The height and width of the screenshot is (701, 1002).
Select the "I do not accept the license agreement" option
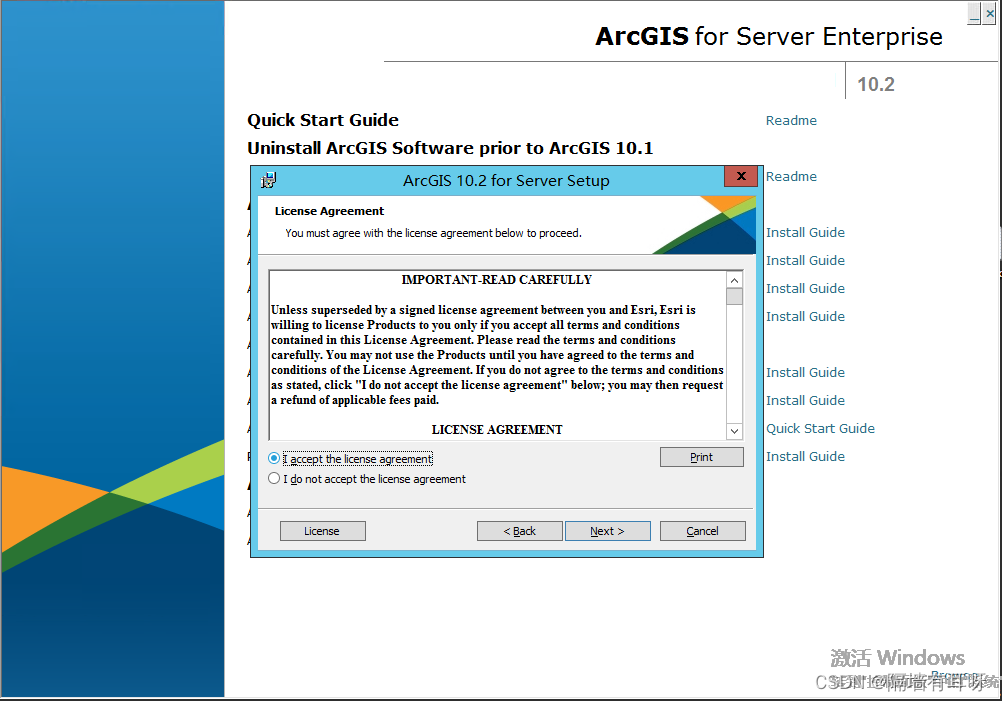[x=273, y=478]
